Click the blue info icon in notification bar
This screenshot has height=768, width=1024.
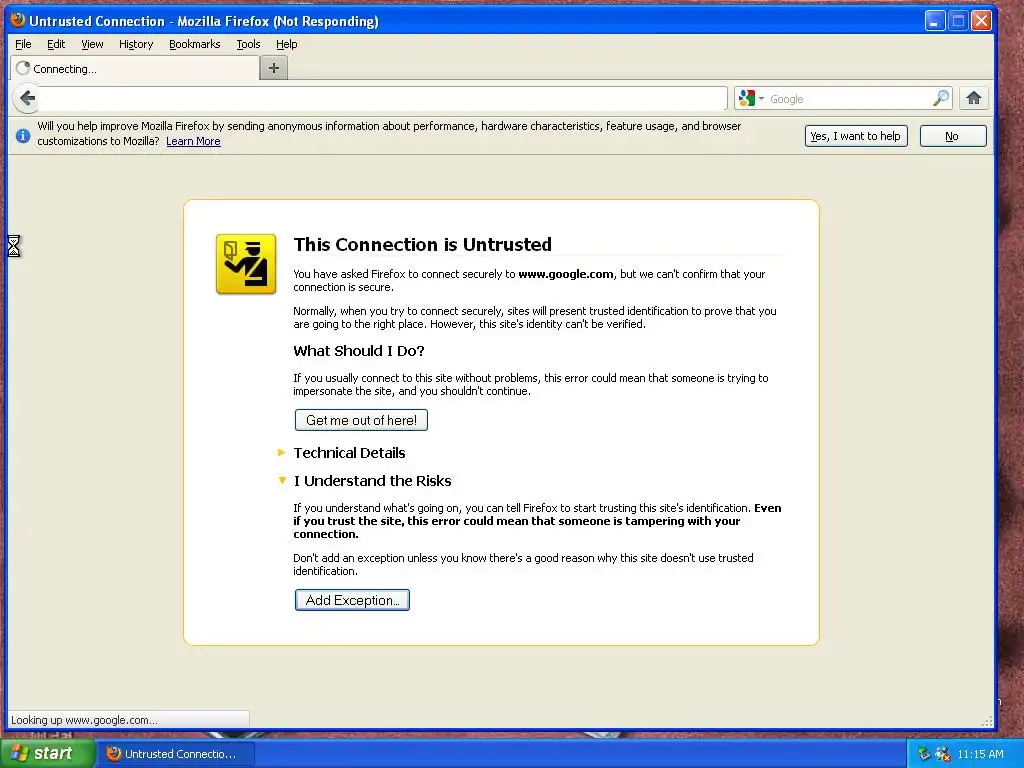pos(23,136)
